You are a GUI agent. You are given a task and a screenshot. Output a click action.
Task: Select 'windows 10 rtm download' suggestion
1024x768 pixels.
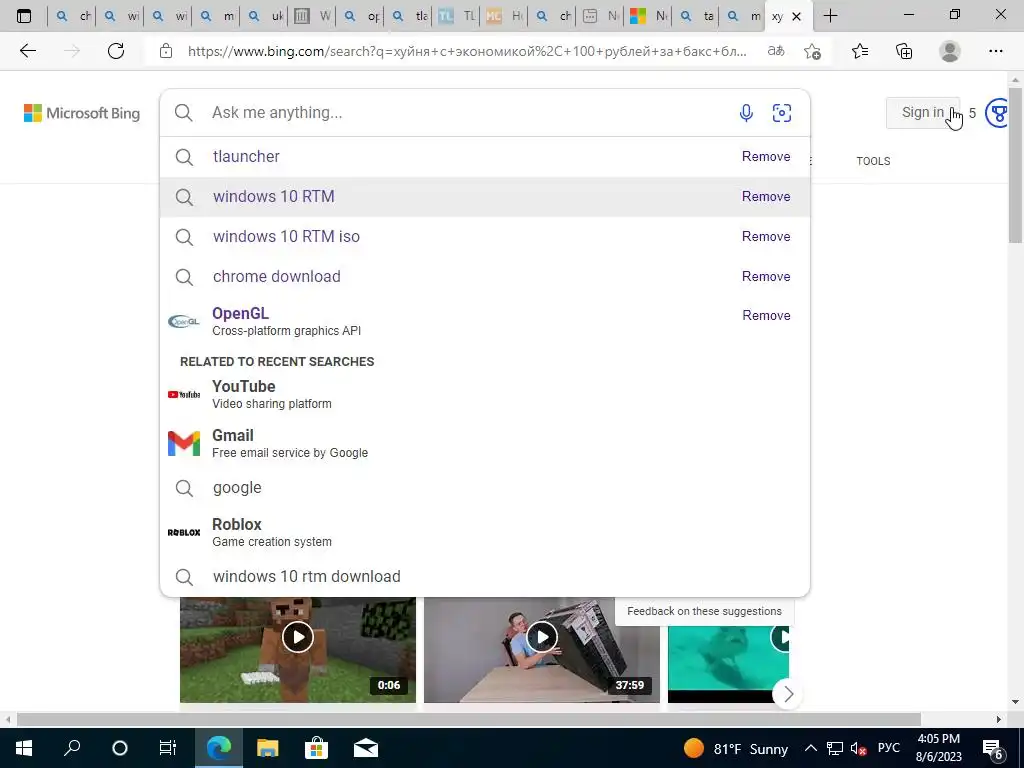[485, 577]
